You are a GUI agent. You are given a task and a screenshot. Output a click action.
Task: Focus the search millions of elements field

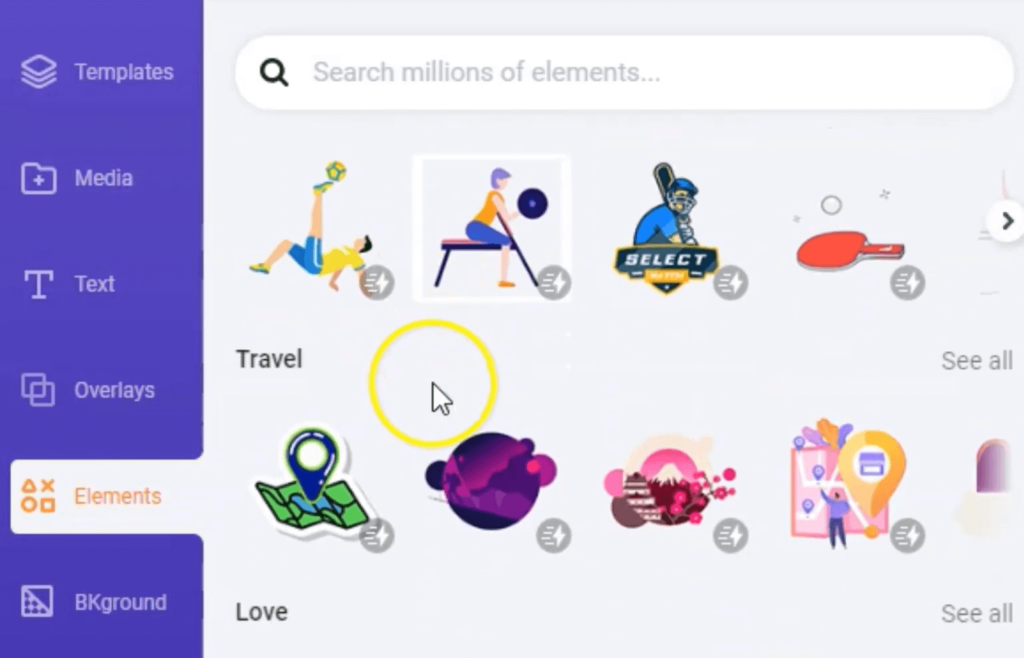(x=624, y=72)
